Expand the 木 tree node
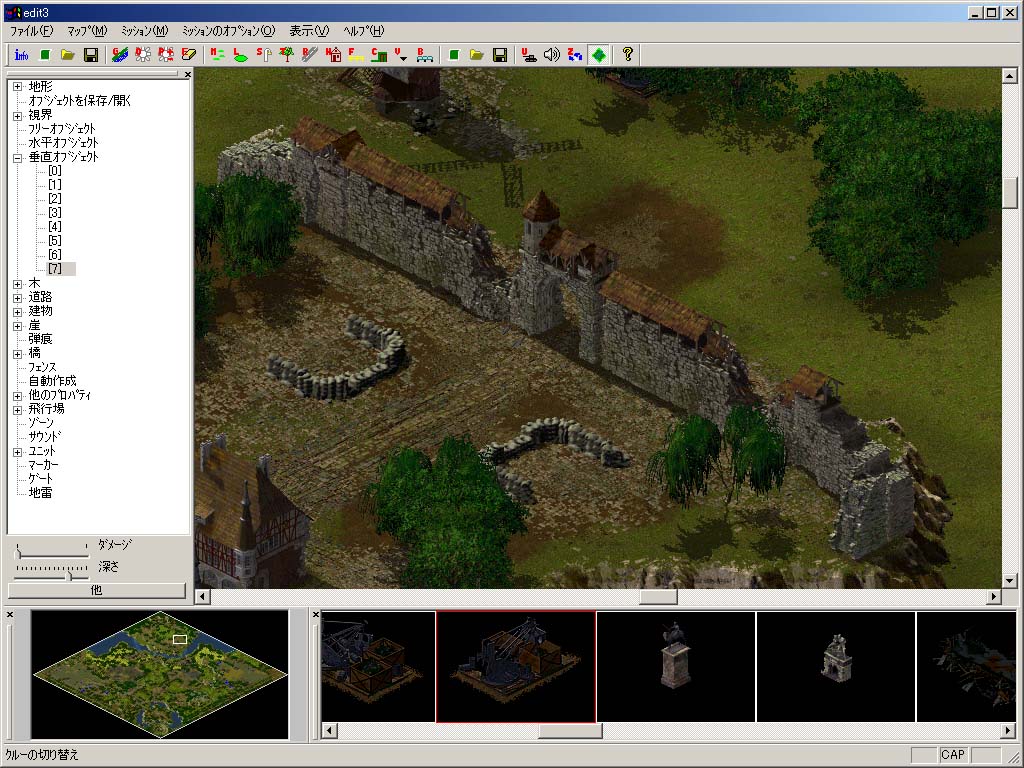Viewport: 1024px width, 768px height. click(x=18, y=283)
